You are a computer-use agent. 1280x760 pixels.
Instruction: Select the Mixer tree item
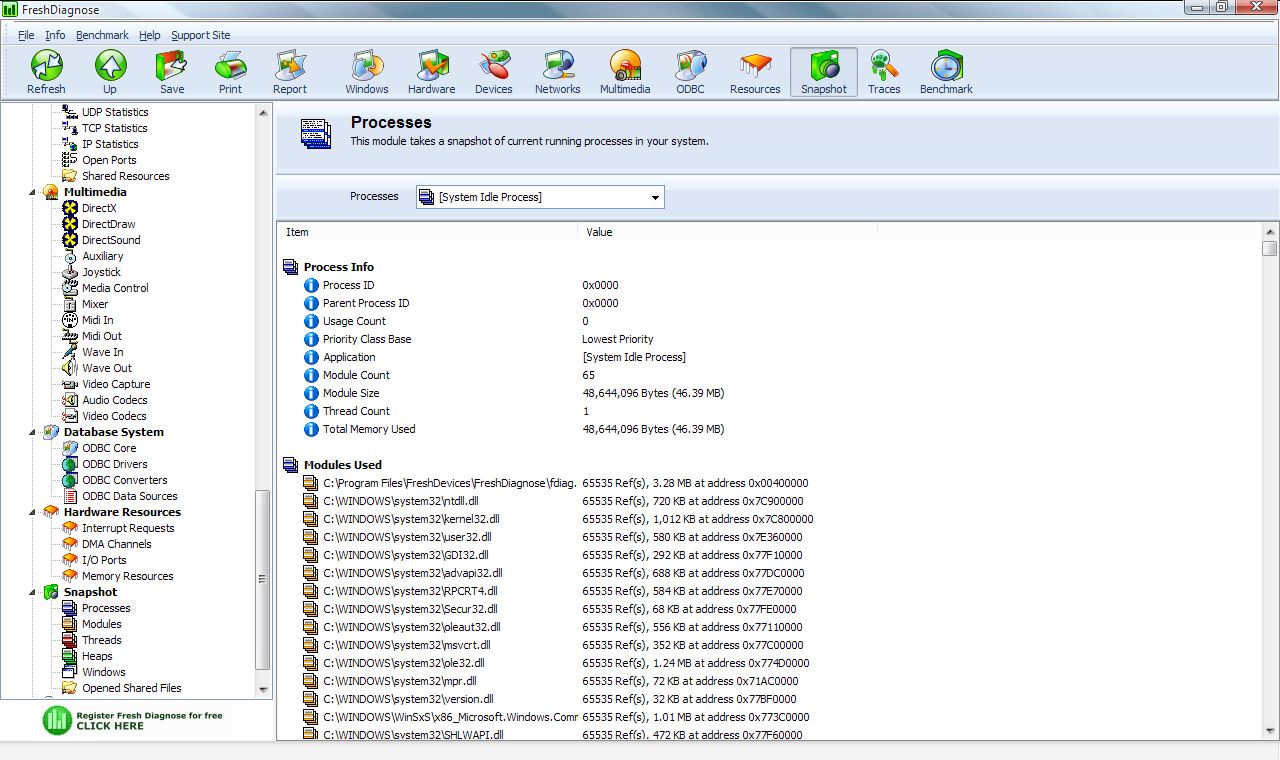[x=95, y=304]
